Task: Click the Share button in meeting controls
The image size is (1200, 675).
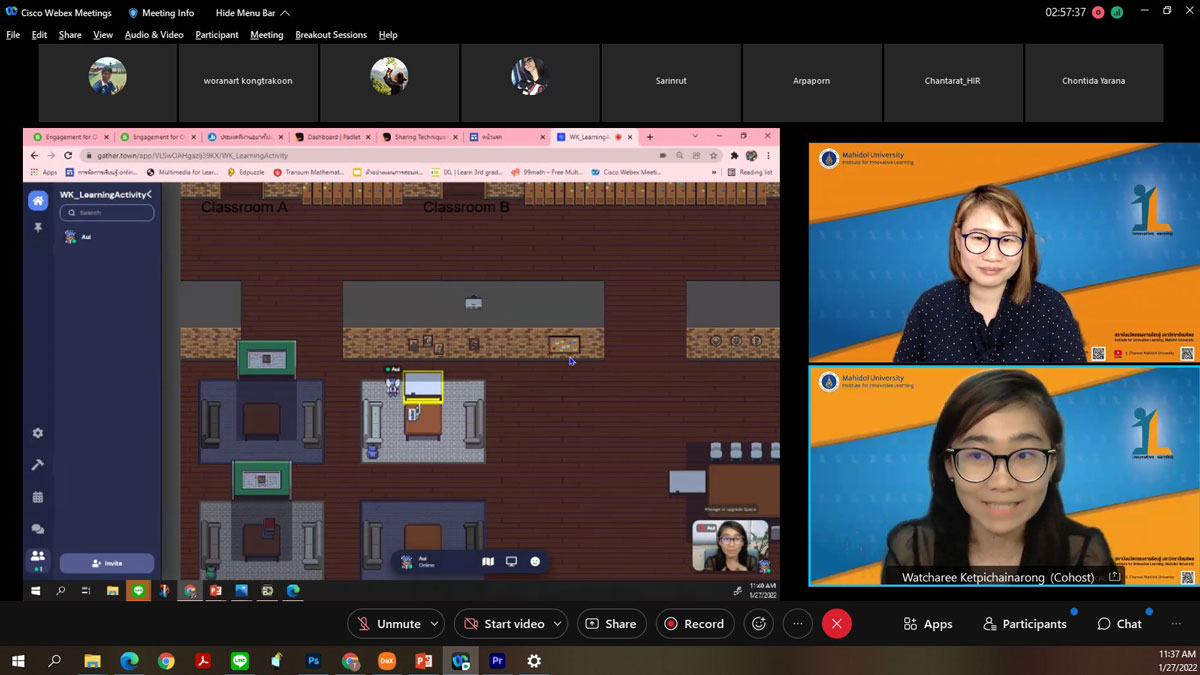Action: point(610,624)
